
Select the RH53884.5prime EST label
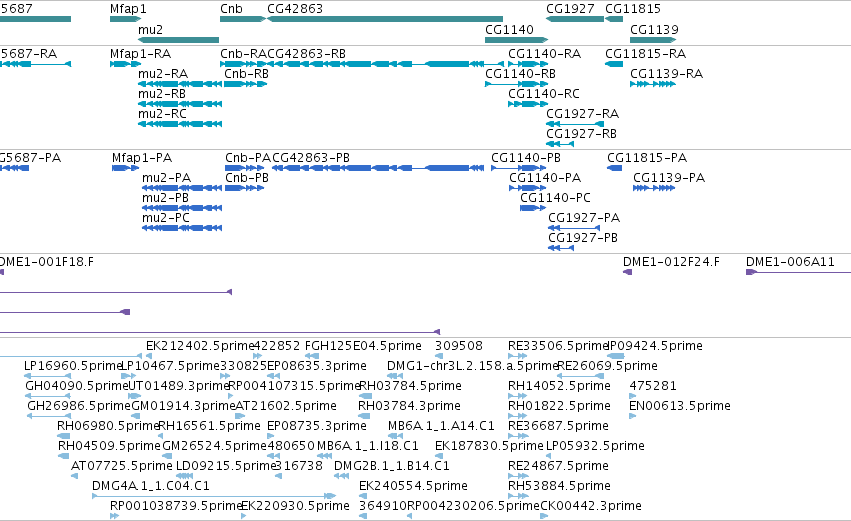pos(560,487)
